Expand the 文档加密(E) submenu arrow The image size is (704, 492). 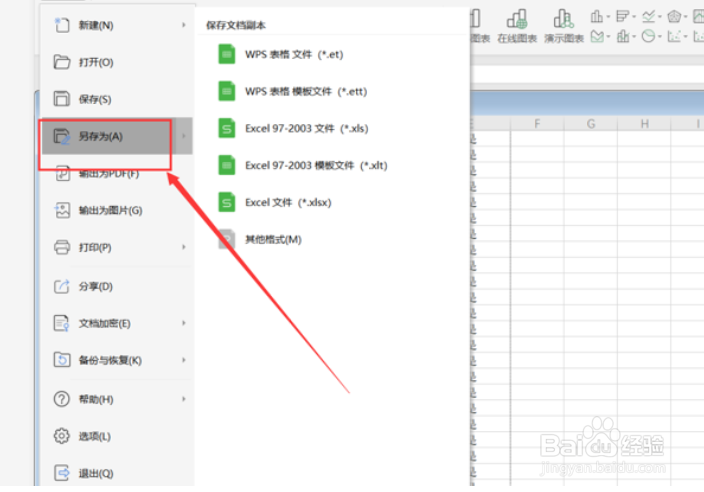coord(184,323)
